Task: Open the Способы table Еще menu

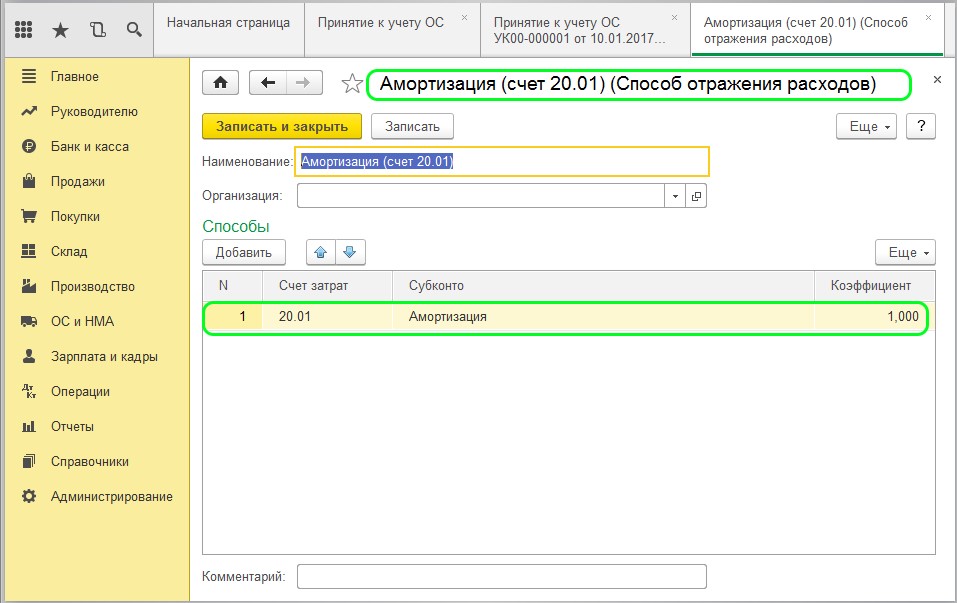Action: click(x=905, y=252)
